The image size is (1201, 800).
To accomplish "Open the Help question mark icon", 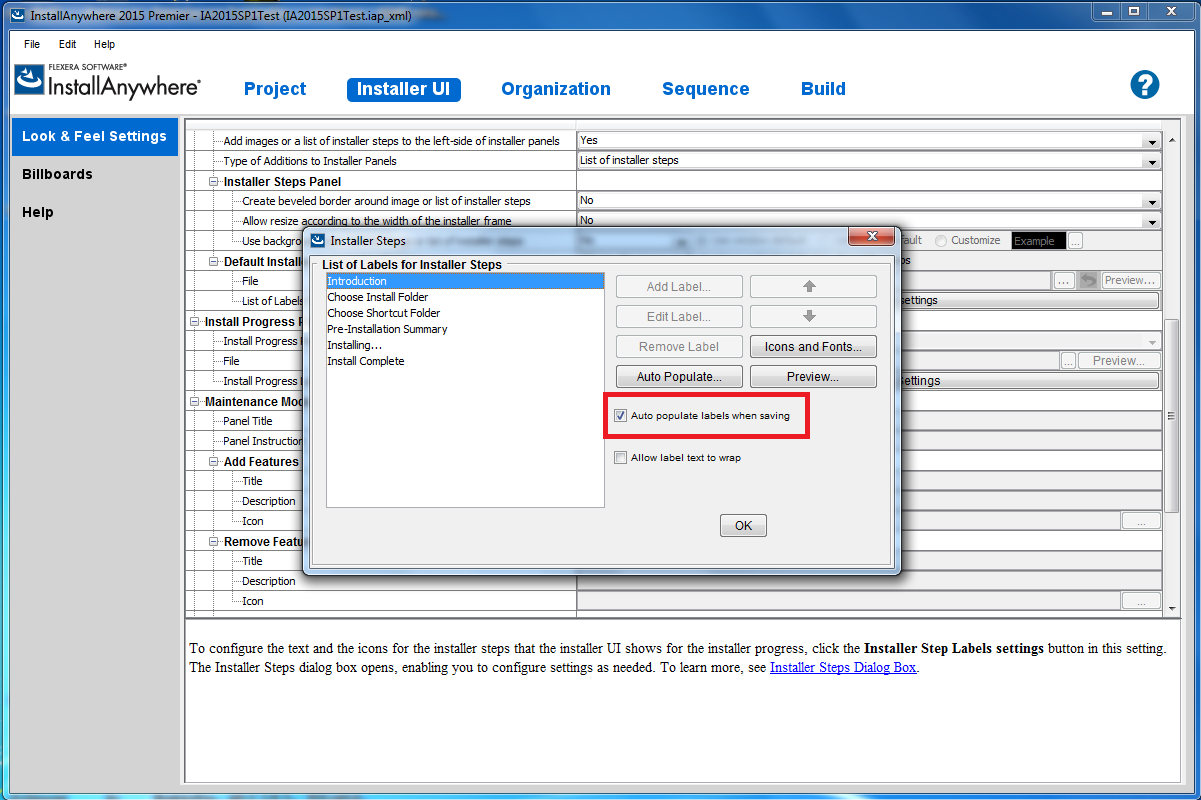I will coord(1144,84).
